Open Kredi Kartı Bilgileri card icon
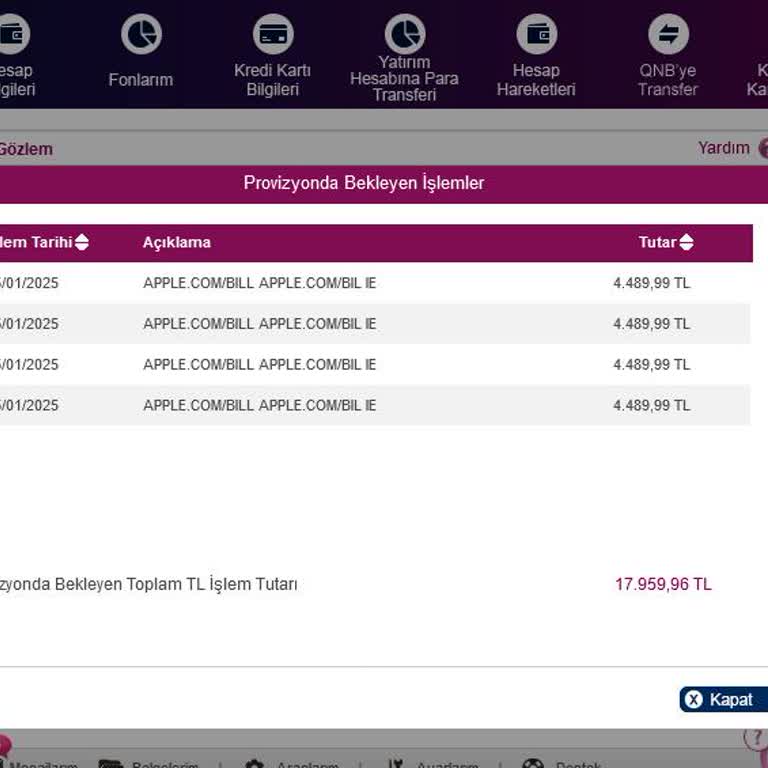This screenshot has width=768, height=768. (x=272, y=35)
